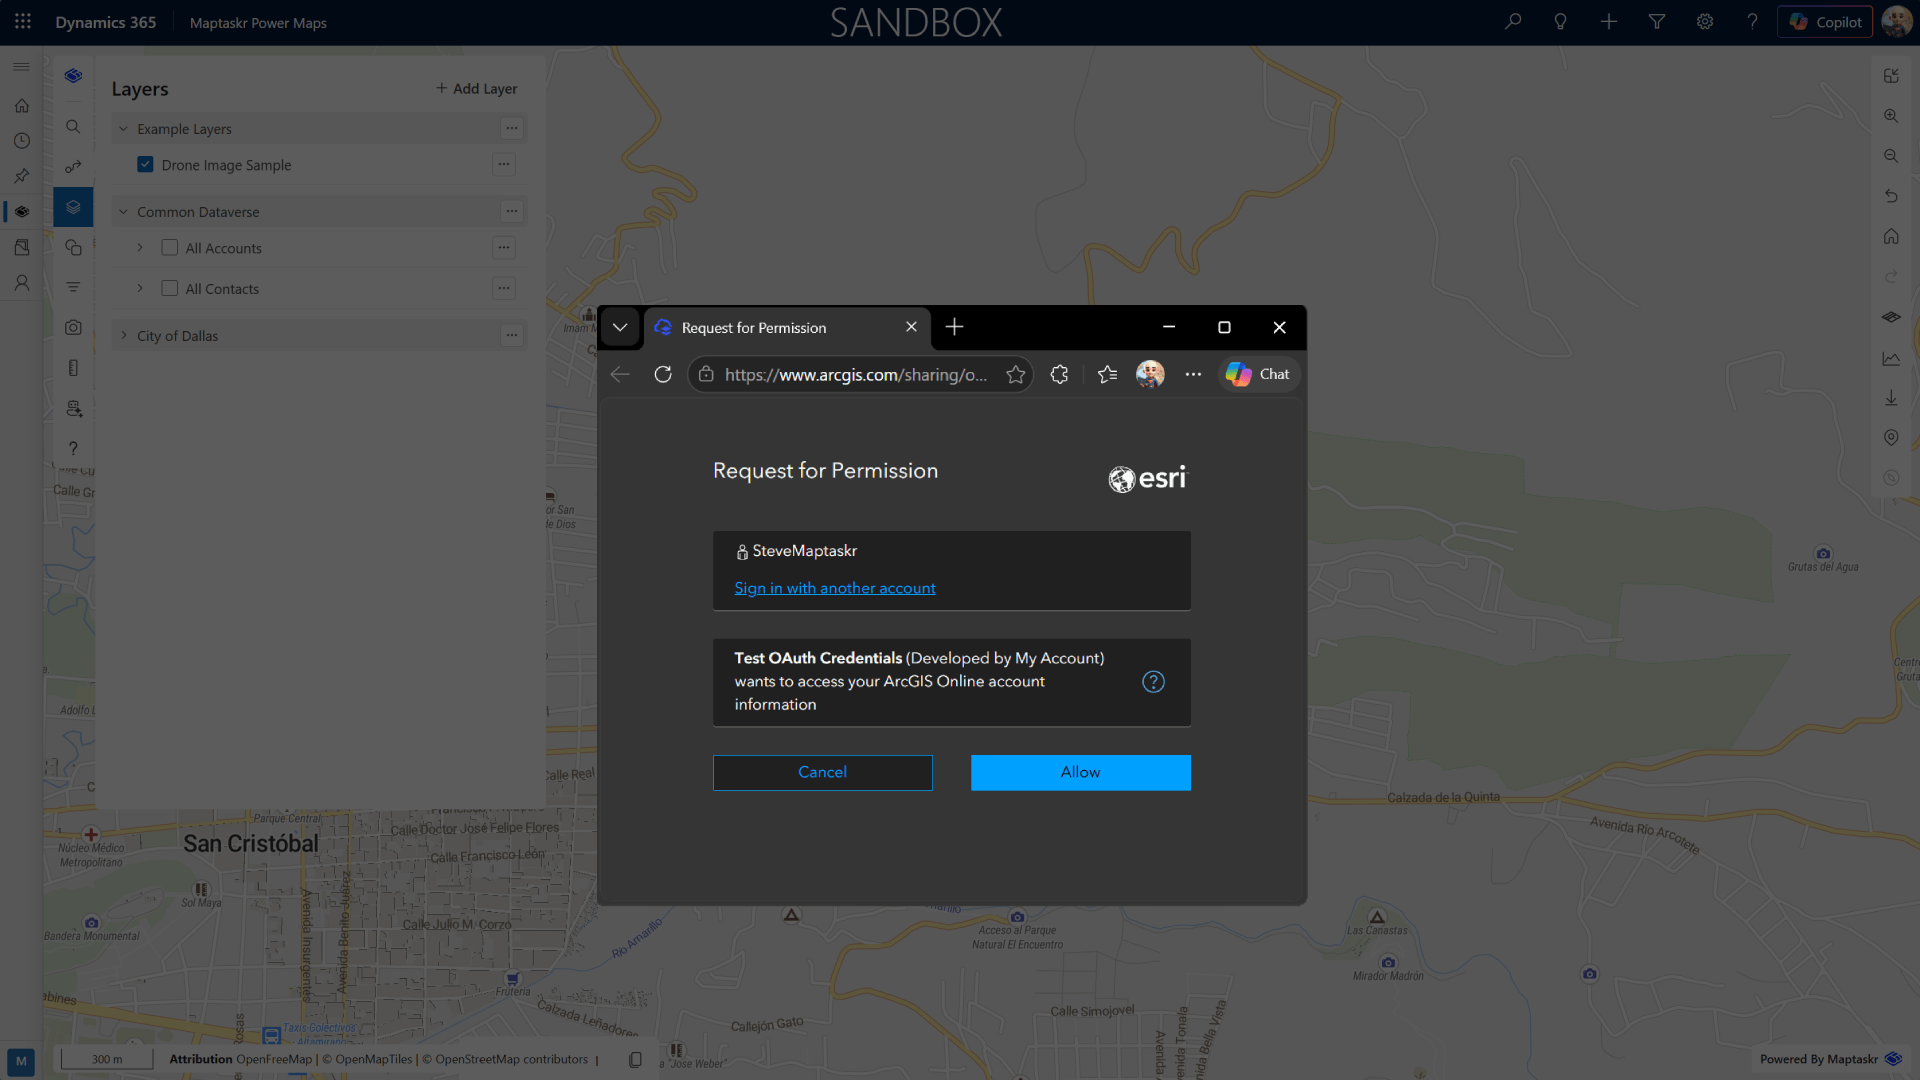Add page to favorites star icon
Screen dimensions: 1920x1080
[x=1016, y=374]
